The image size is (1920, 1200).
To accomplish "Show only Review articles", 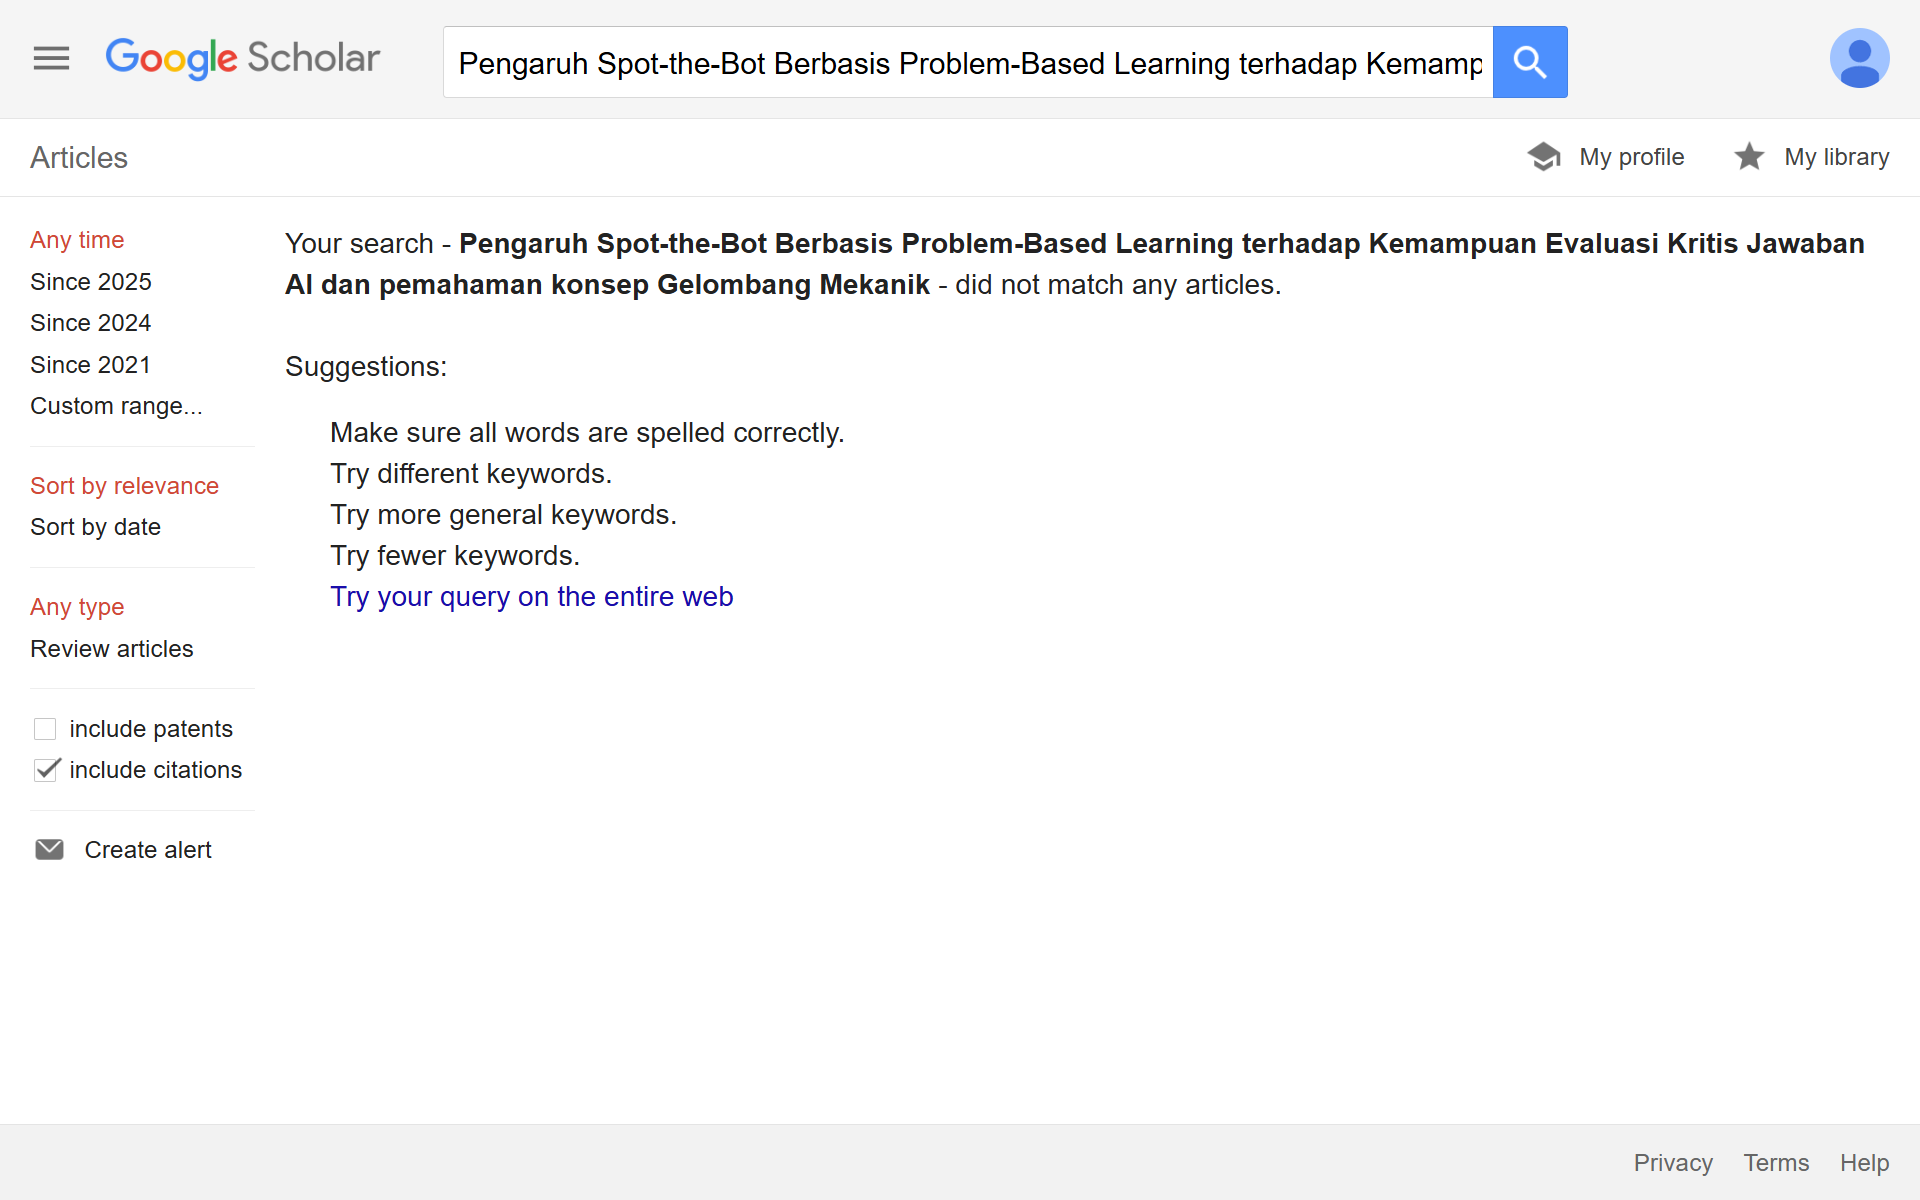I will (x=112, y=649).
